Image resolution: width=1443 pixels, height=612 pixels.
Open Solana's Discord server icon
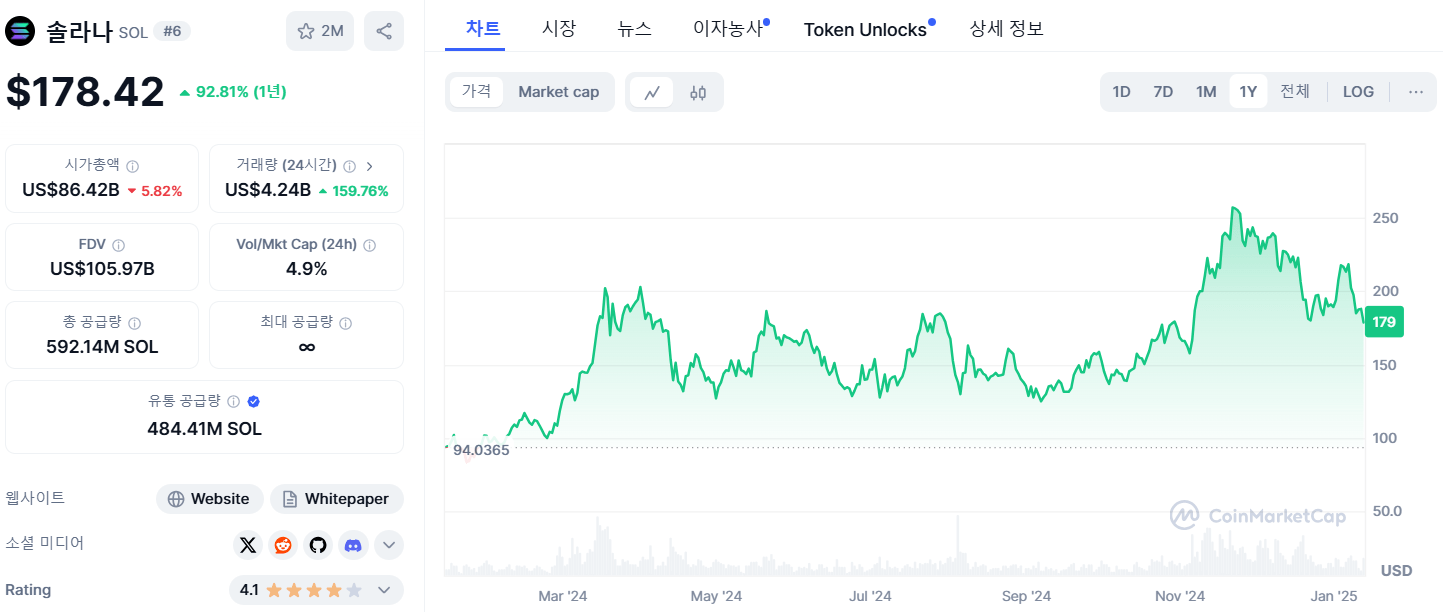tap(352, 545)
